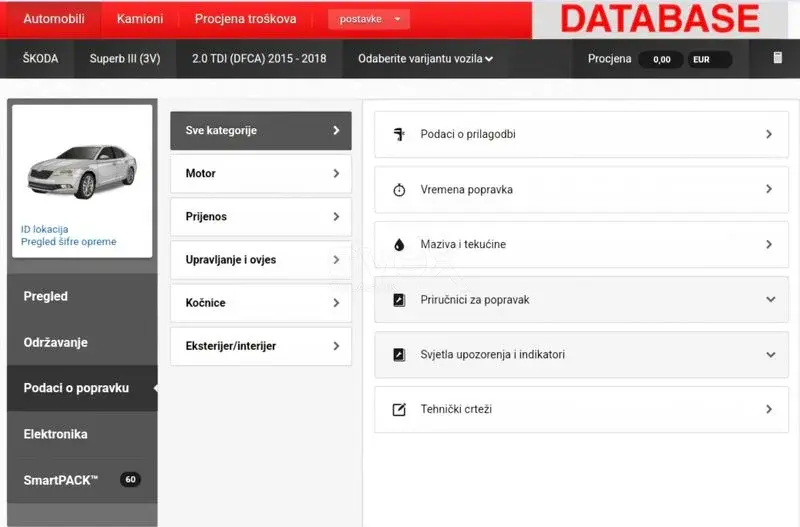The width and height of the screenshot is (800, 527).
Task: Click the EUR currency field
Action: (710, 59)
